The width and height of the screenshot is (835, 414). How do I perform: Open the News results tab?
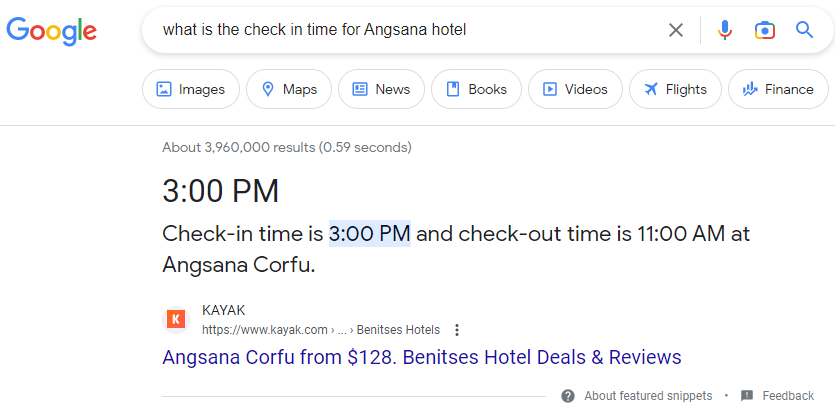381,89
